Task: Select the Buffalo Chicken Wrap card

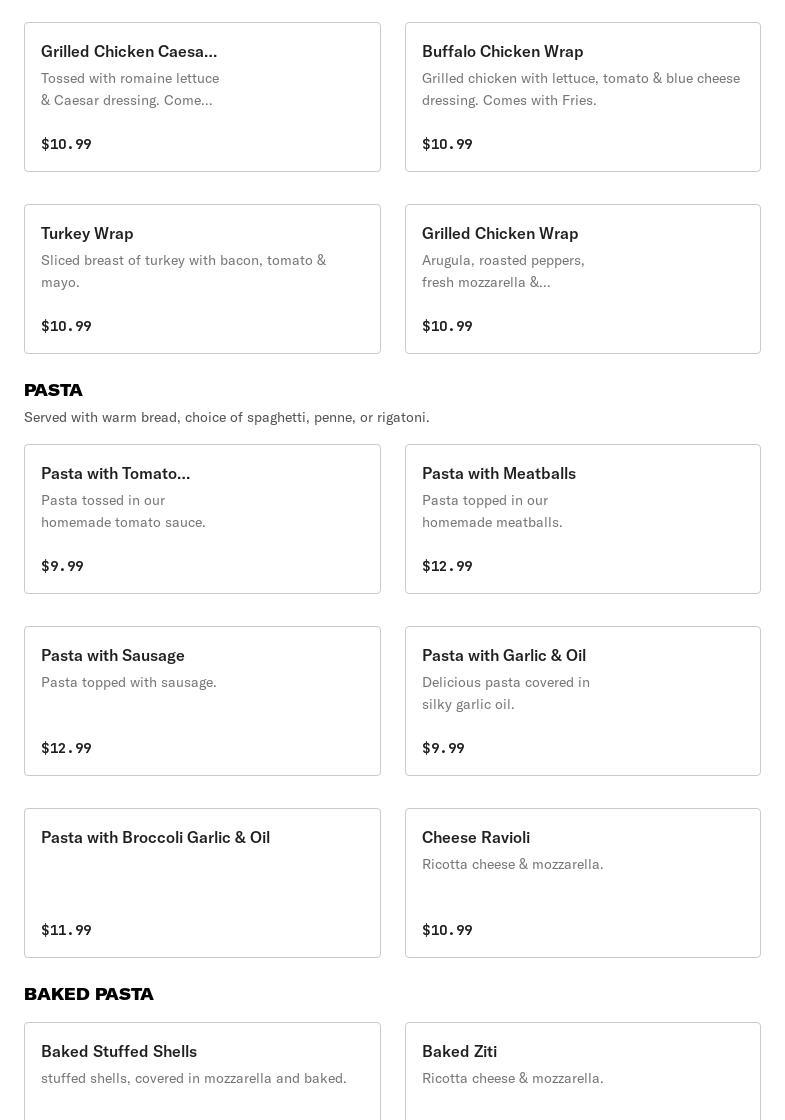Action: [582, 97]
